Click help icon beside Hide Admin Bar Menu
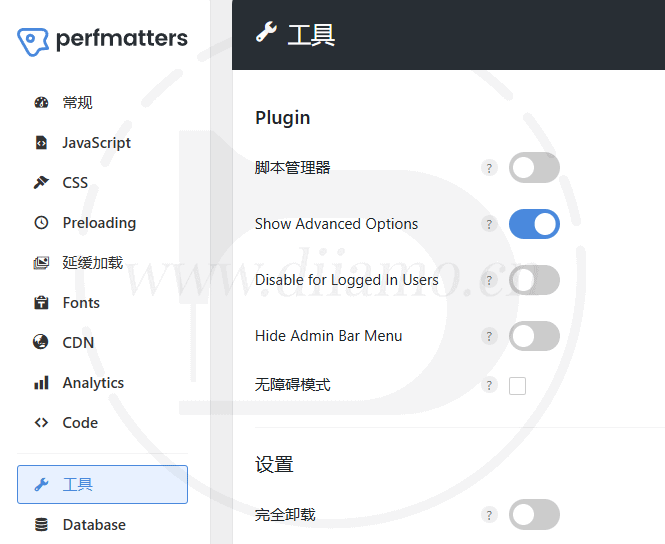665x544 pixels. point(489,336)
